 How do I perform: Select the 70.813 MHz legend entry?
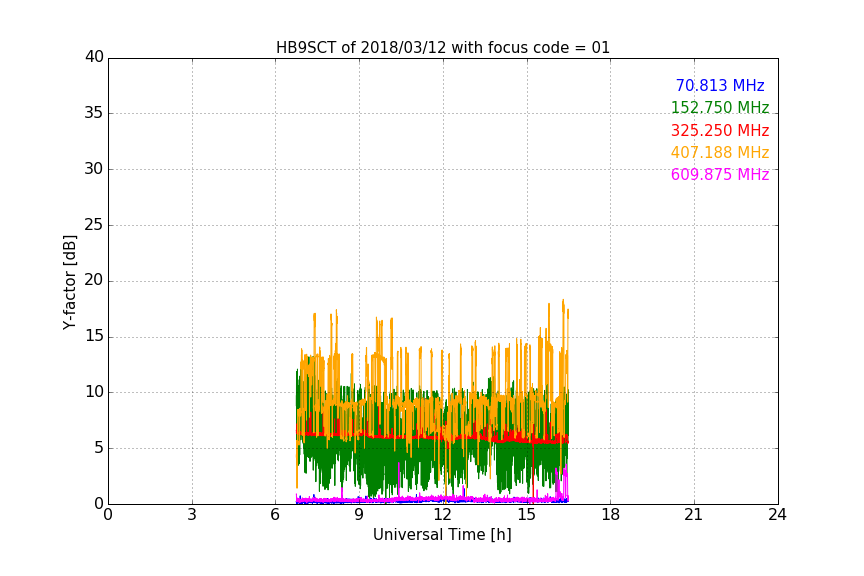720,86
